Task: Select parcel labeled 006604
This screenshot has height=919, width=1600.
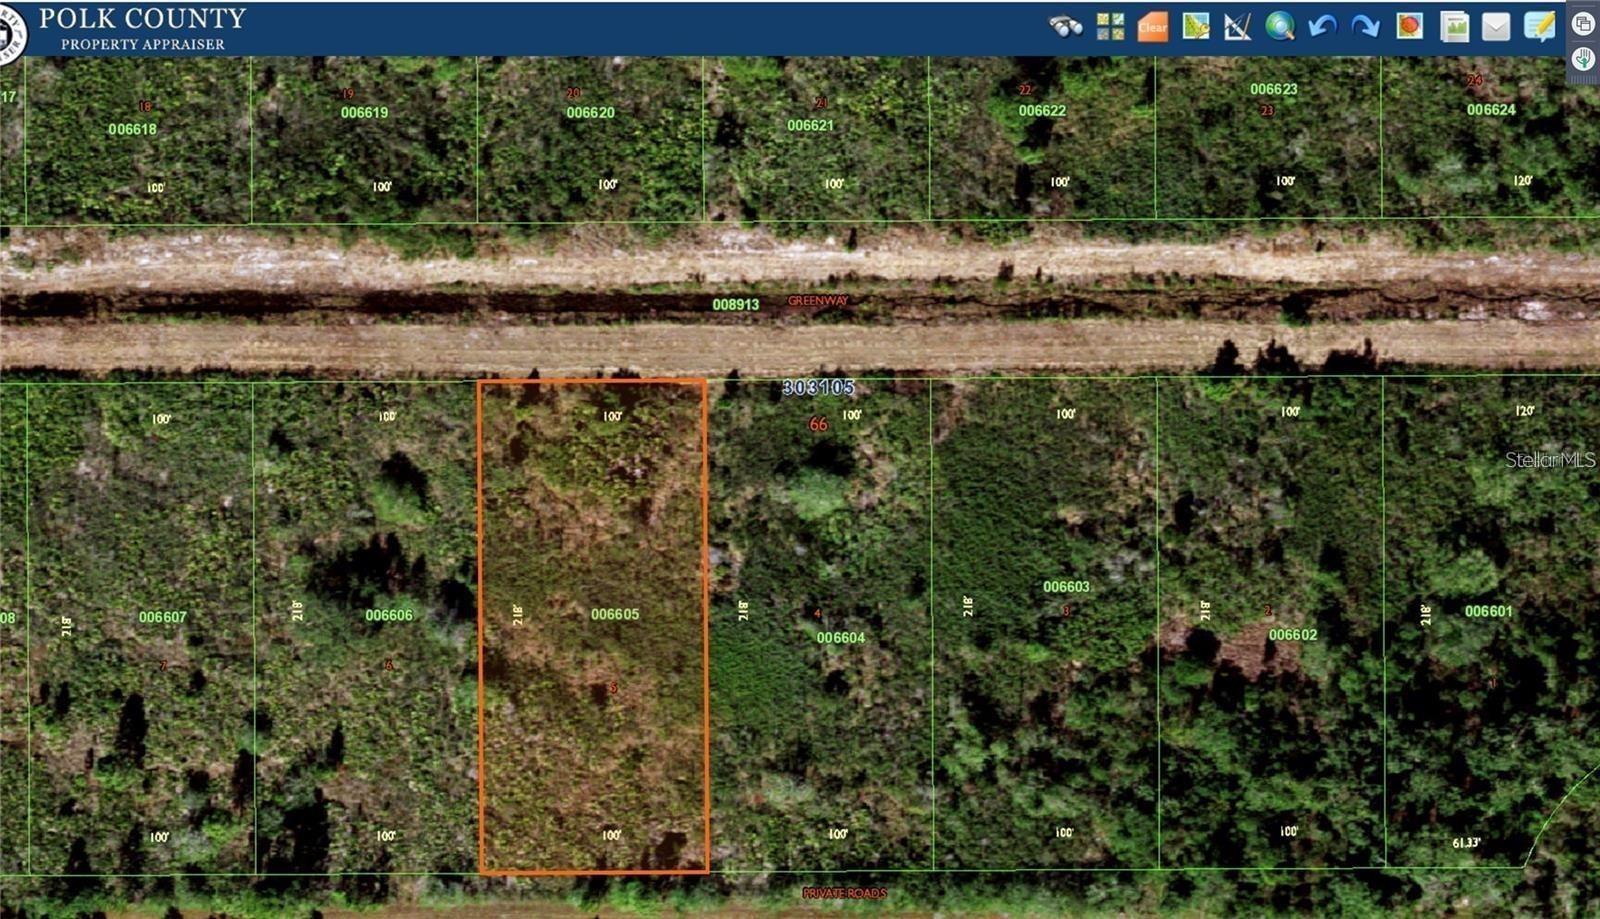Action: coord(840,636)
